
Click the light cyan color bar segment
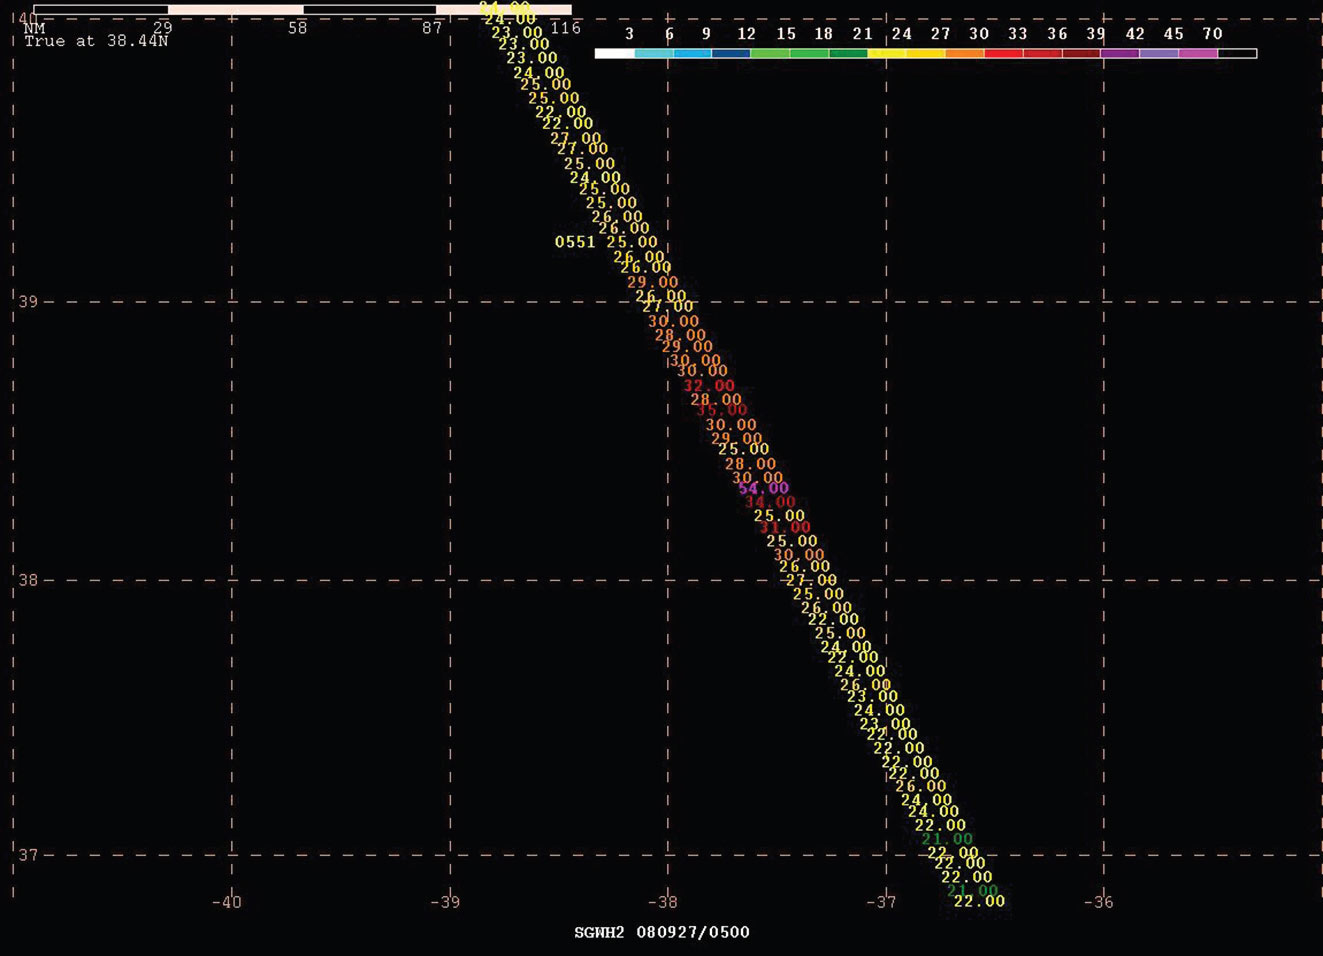(x=653, y=53)
